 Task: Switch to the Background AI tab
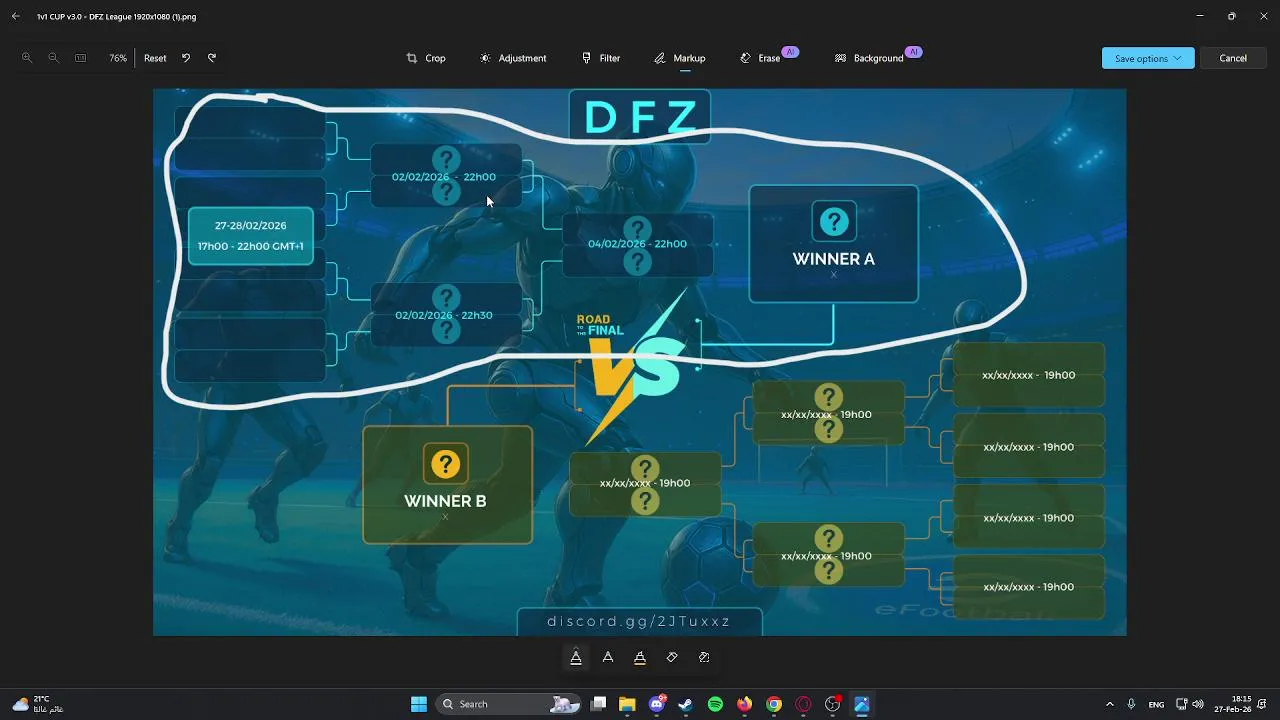877,57
